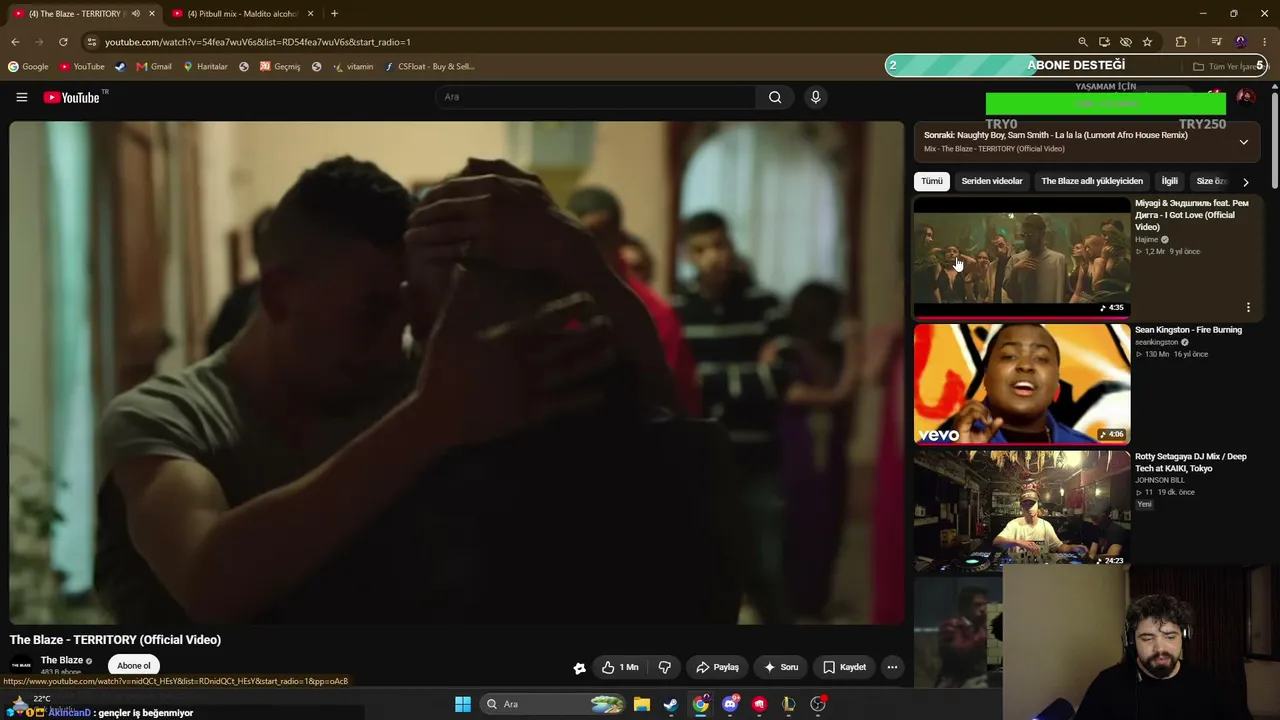Focus the YouTube Ara search field

(596, 97)
